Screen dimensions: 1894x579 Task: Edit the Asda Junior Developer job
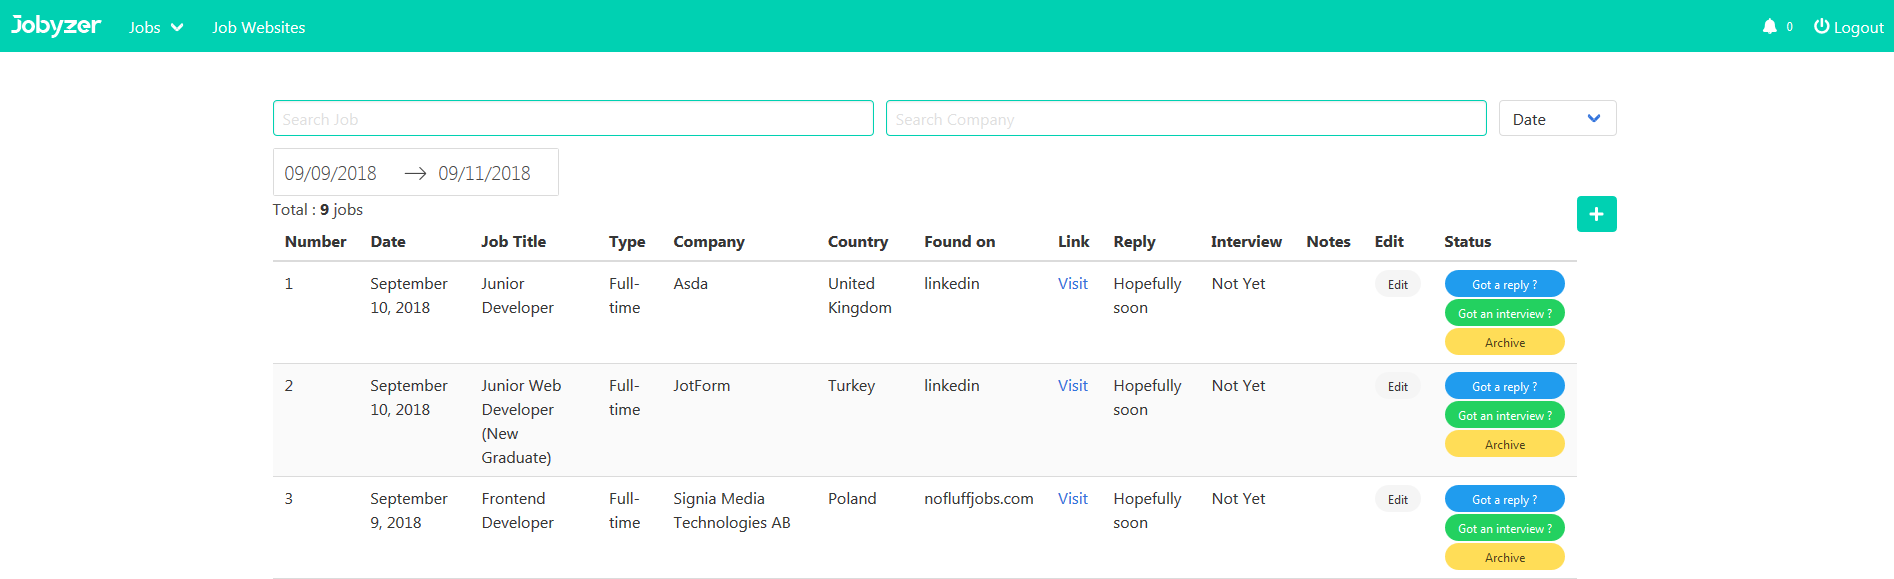1397,285
